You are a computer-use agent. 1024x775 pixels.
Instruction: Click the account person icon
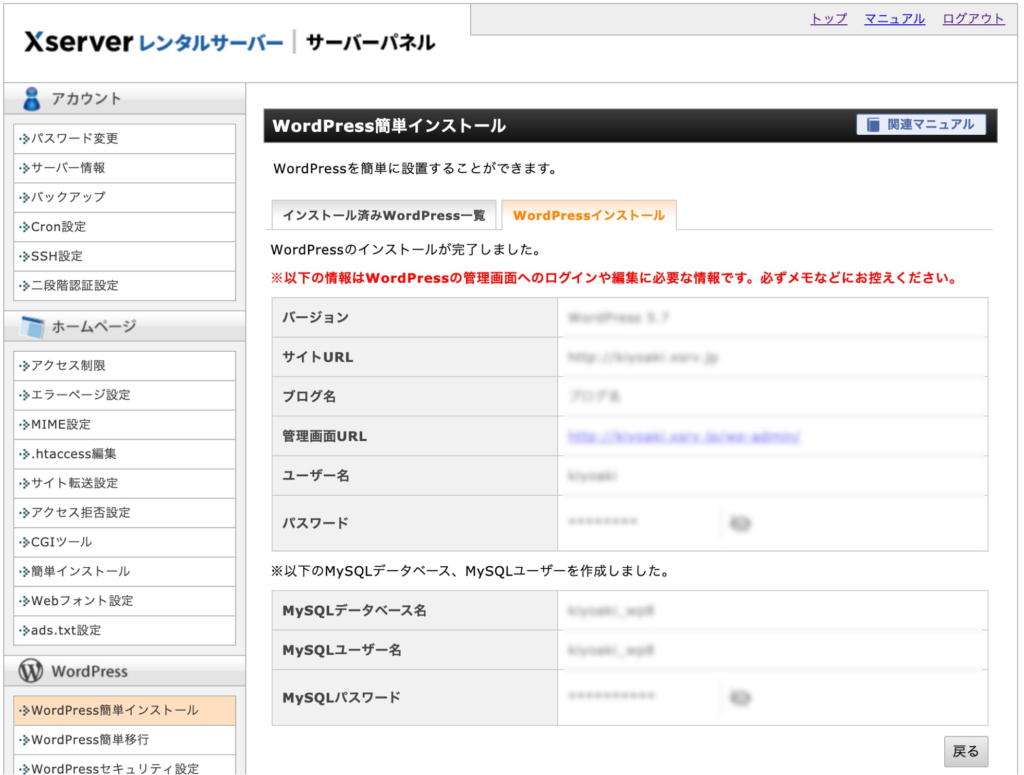click(31, 99)
